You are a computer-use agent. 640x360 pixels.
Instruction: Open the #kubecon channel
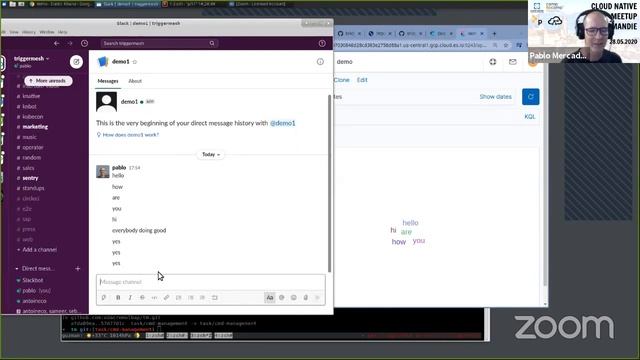33,117
